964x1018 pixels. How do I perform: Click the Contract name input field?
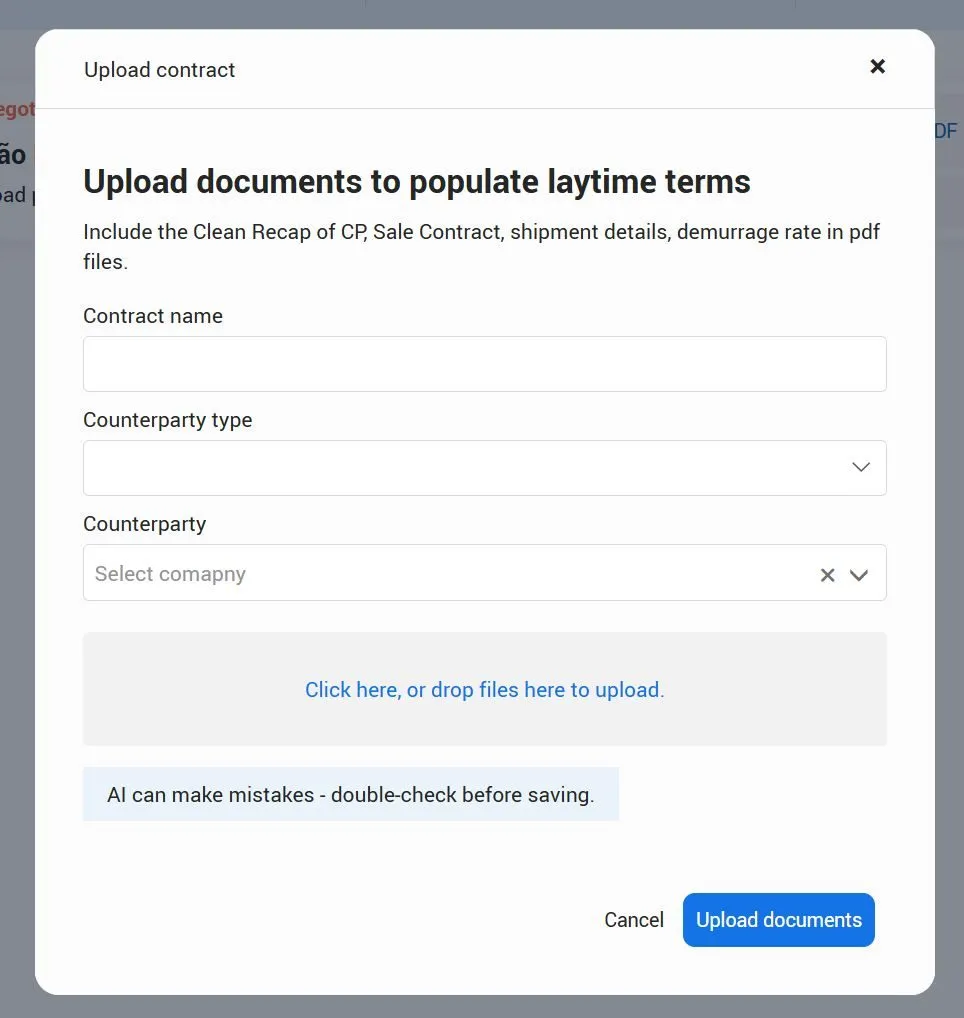(x=484, y=364)
